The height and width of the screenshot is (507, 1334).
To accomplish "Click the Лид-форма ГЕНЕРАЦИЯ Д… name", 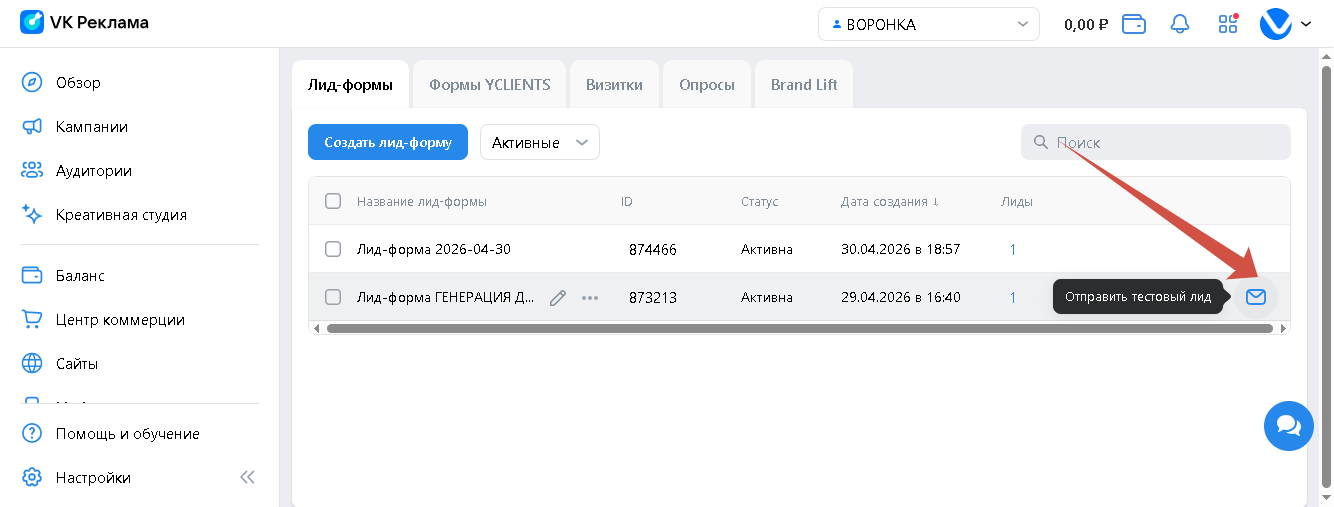I will pyautogui.click(x=446, y=297).
